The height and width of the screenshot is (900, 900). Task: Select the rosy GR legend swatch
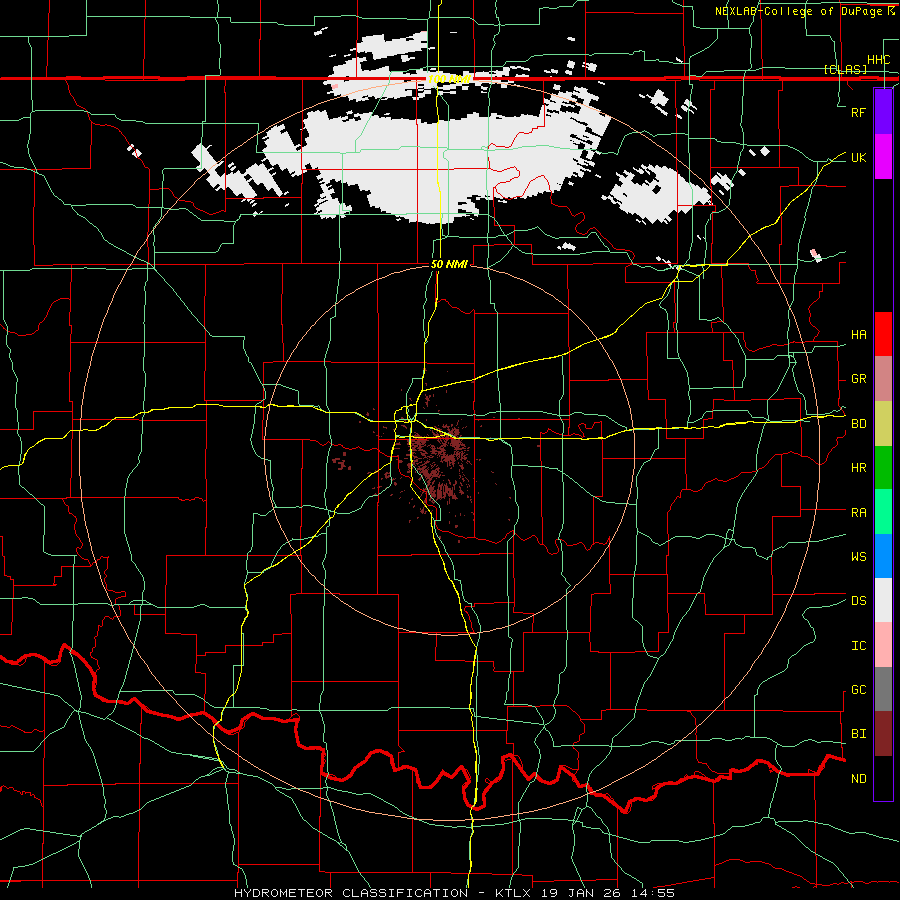[883, 379]
